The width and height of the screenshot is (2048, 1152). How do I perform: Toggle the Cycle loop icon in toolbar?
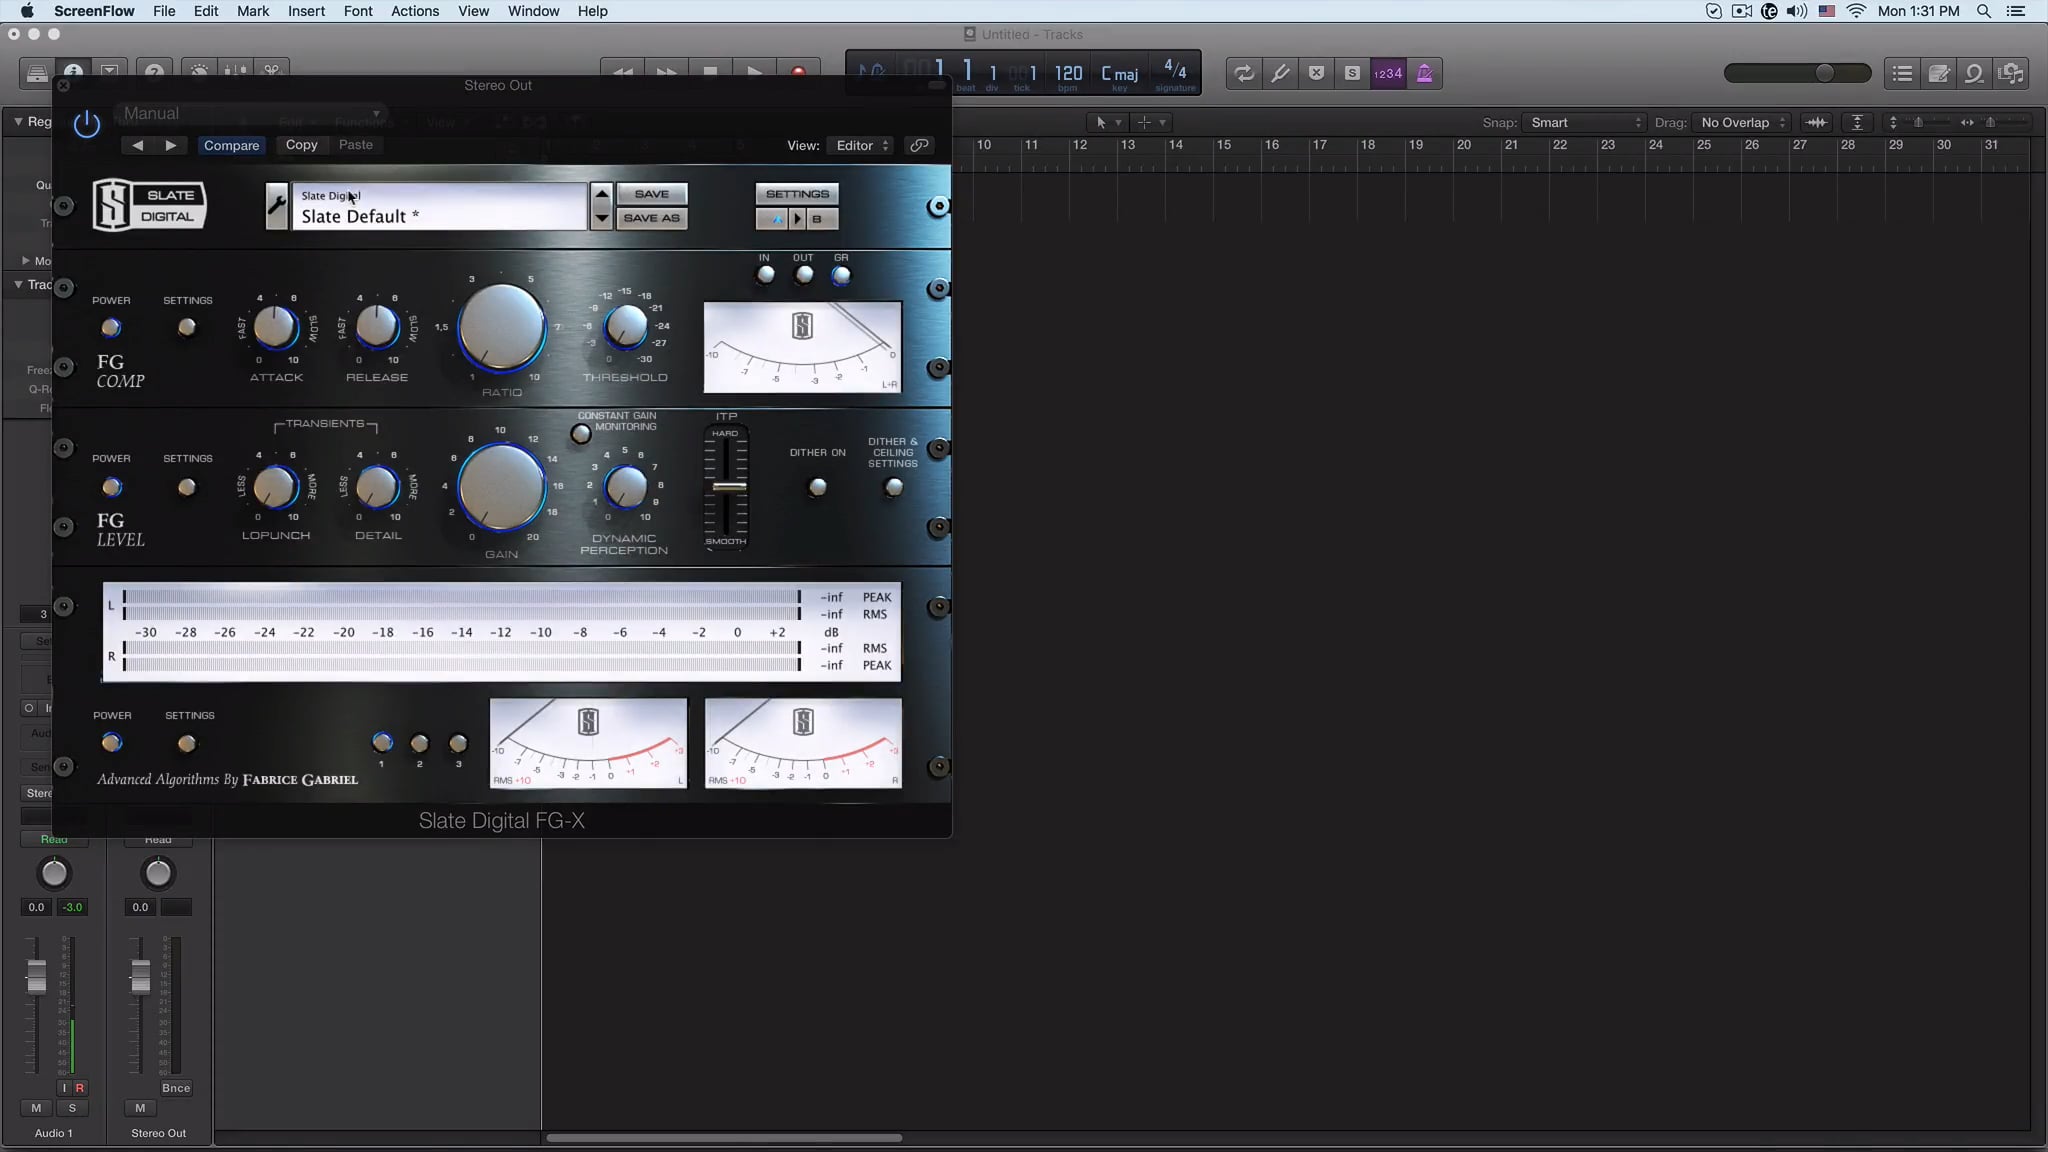tap(1243, 73)
